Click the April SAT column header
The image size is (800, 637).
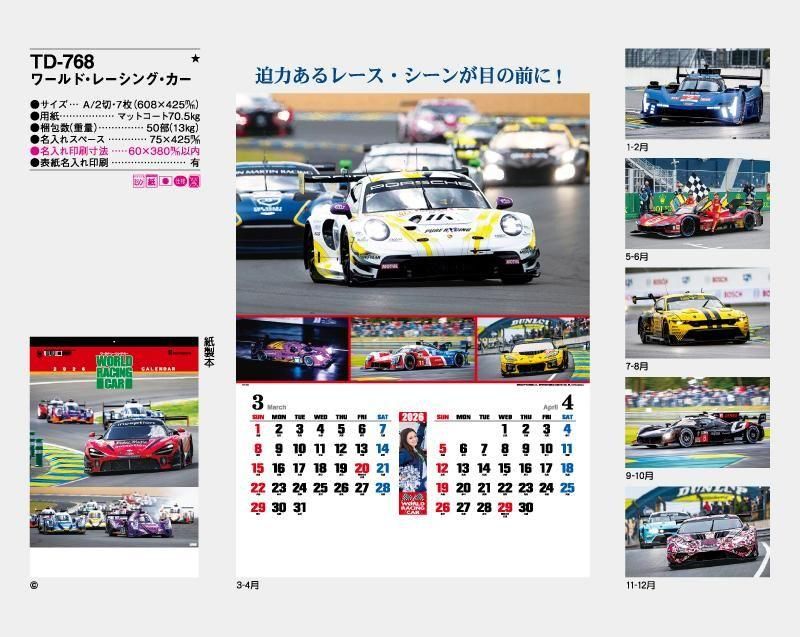click(567, 417)
